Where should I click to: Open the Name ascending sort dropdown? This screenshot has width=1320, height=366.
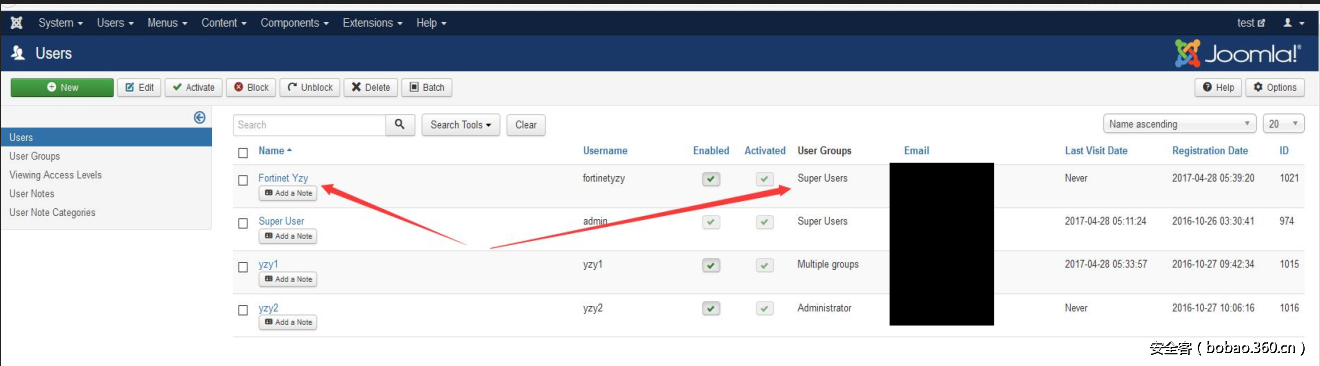(1179, 124)
